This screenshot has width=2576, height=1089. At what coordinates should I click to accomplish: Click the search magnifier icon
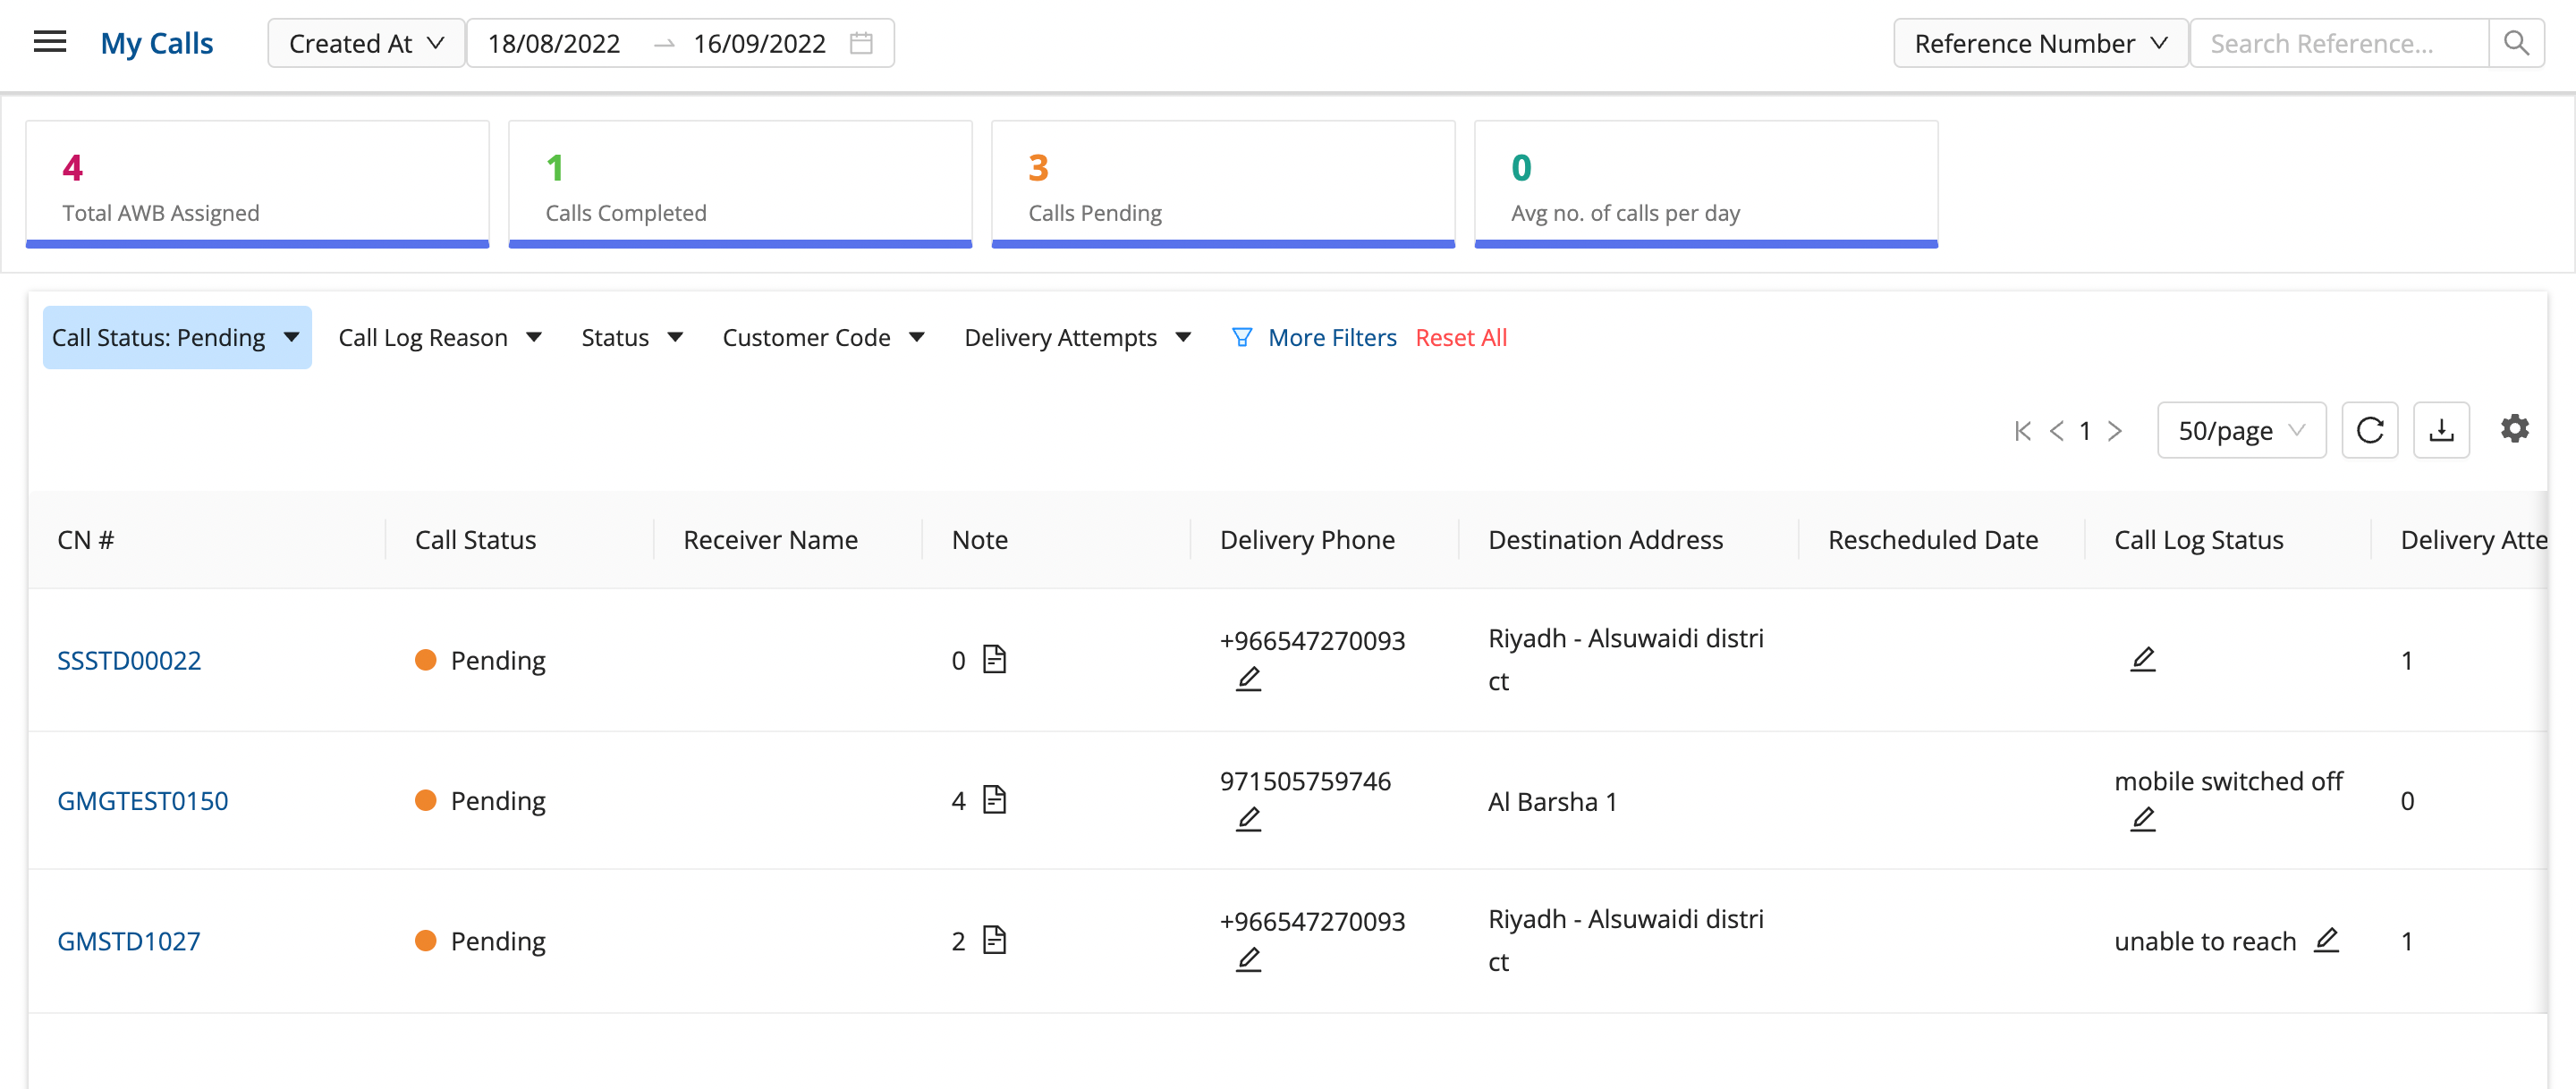2516,43
